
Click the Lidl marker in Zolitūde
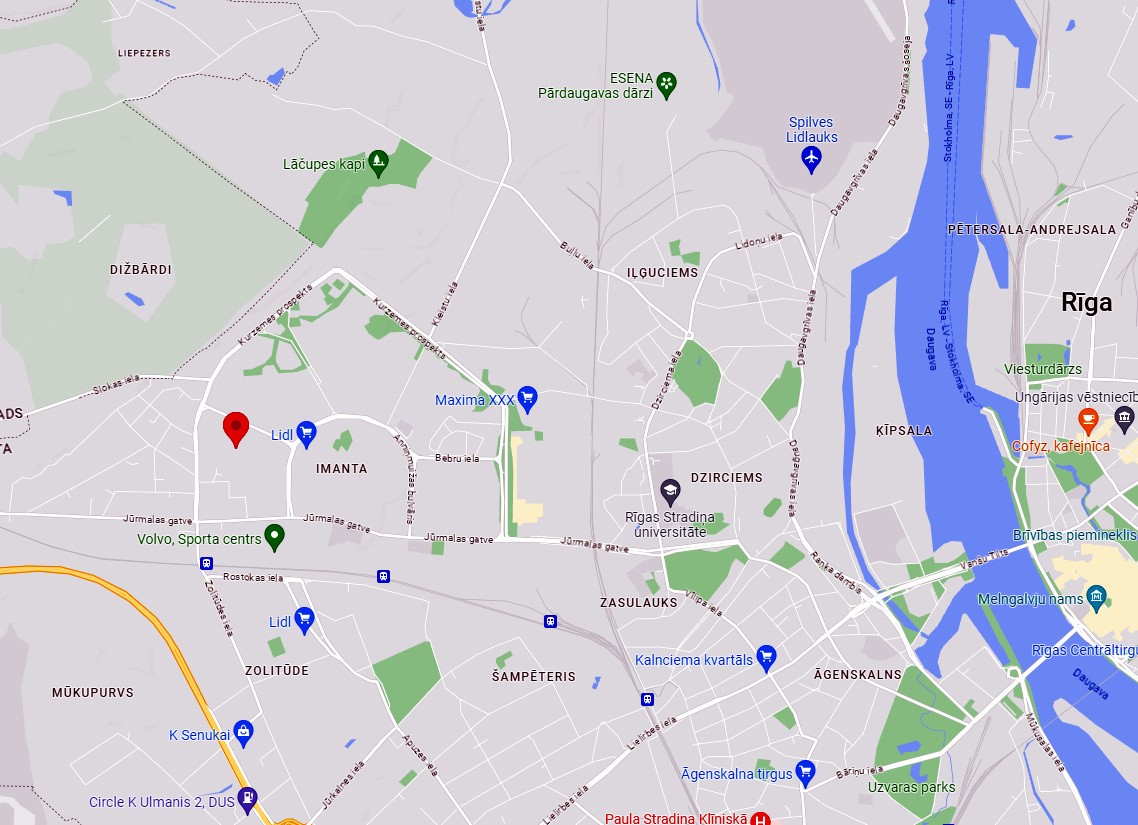pyautogui.click(x=304, y=621)
